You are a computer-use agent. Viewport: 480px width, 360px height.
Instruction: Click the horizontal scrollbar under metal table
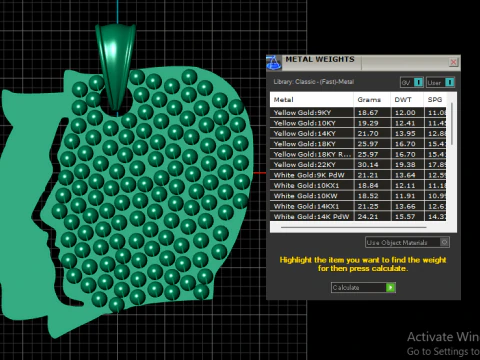[x=354, y=227]
